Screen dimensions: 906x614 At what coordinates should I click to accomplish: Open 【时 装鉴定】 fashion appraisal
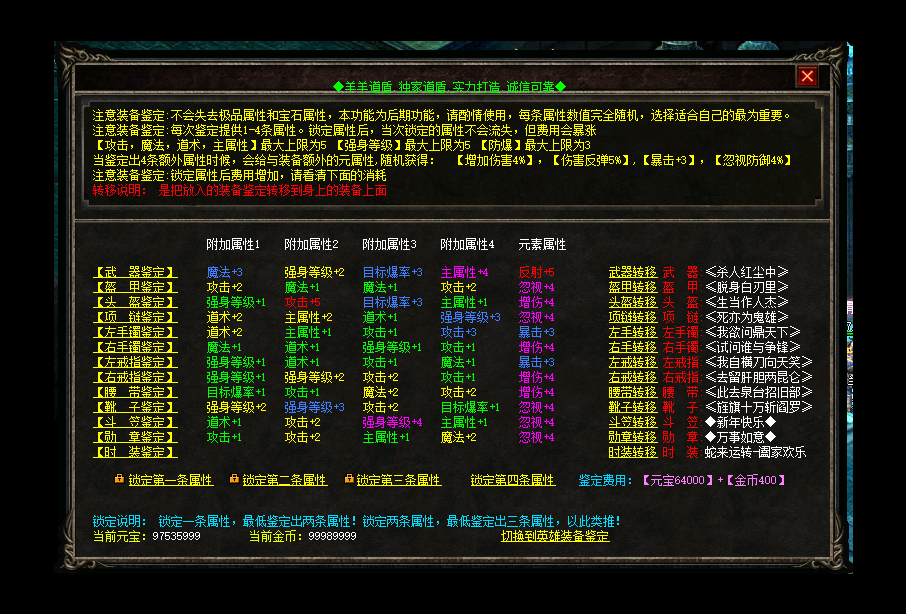point(135,452)
